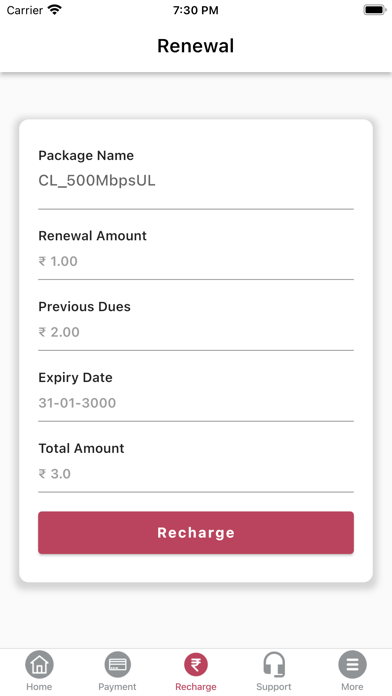Tap the Home house icon
Image resolution: width=392 pixels, height=696 pixels.
point(39,664)
